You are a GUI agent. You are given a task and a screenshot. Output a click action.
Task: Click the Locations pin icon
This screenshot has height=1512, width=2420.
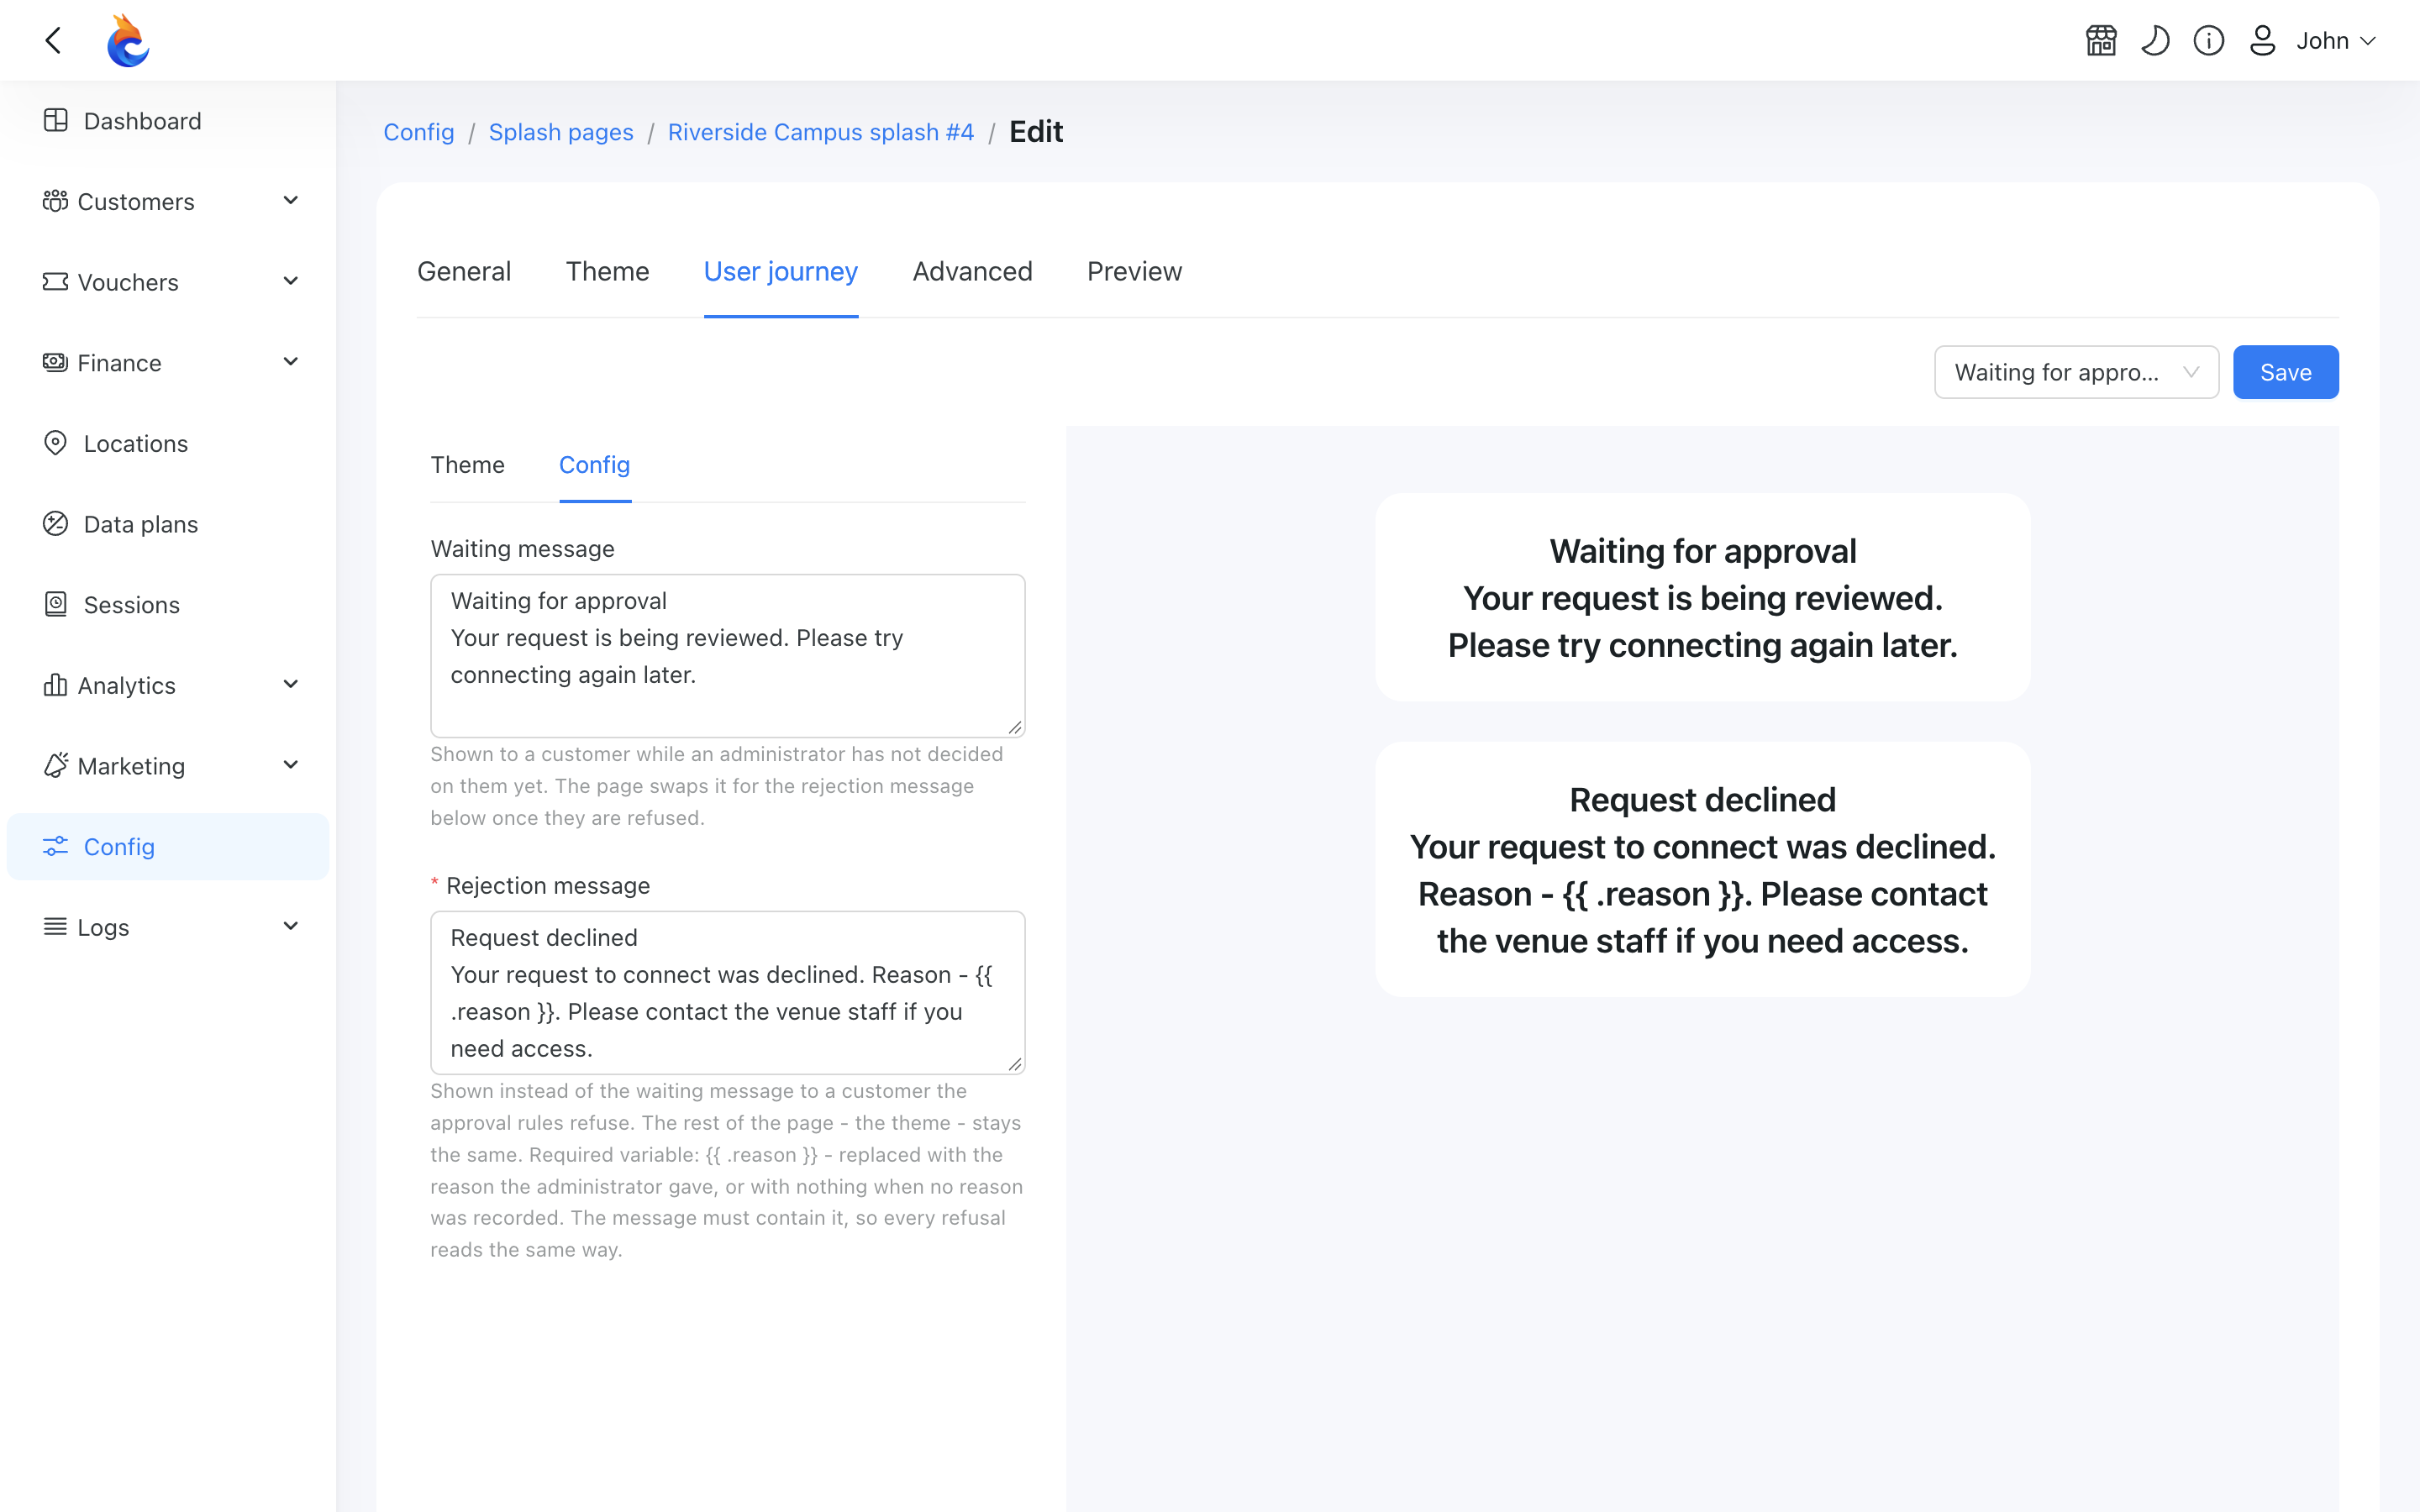click(56, 443)
